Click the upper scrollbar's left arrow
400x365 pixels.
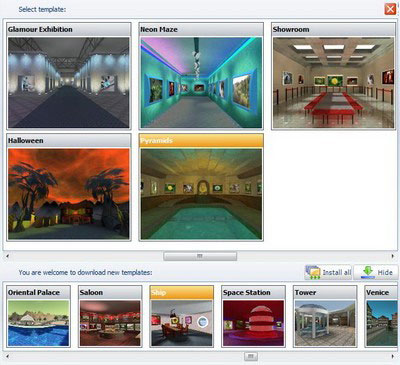coord(7,256)
